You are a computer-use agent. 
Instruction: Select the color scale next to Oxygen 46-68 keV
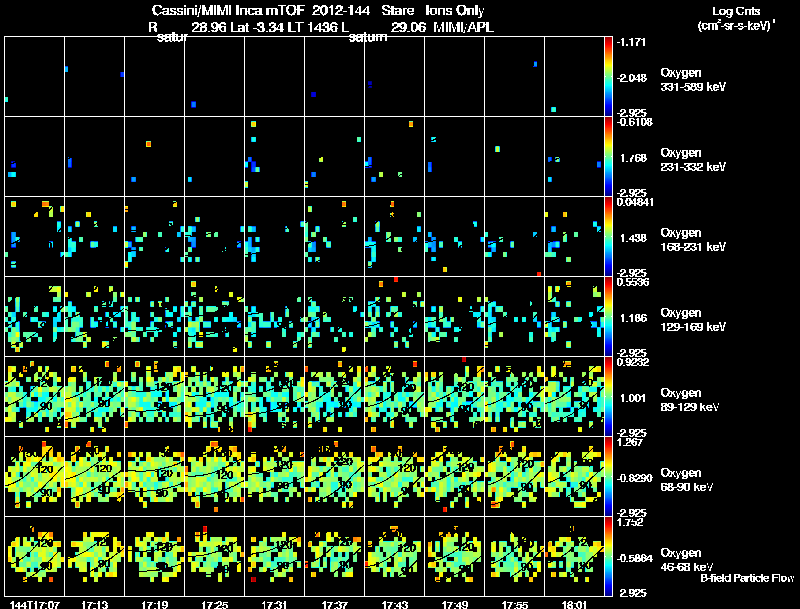point(608,556)
